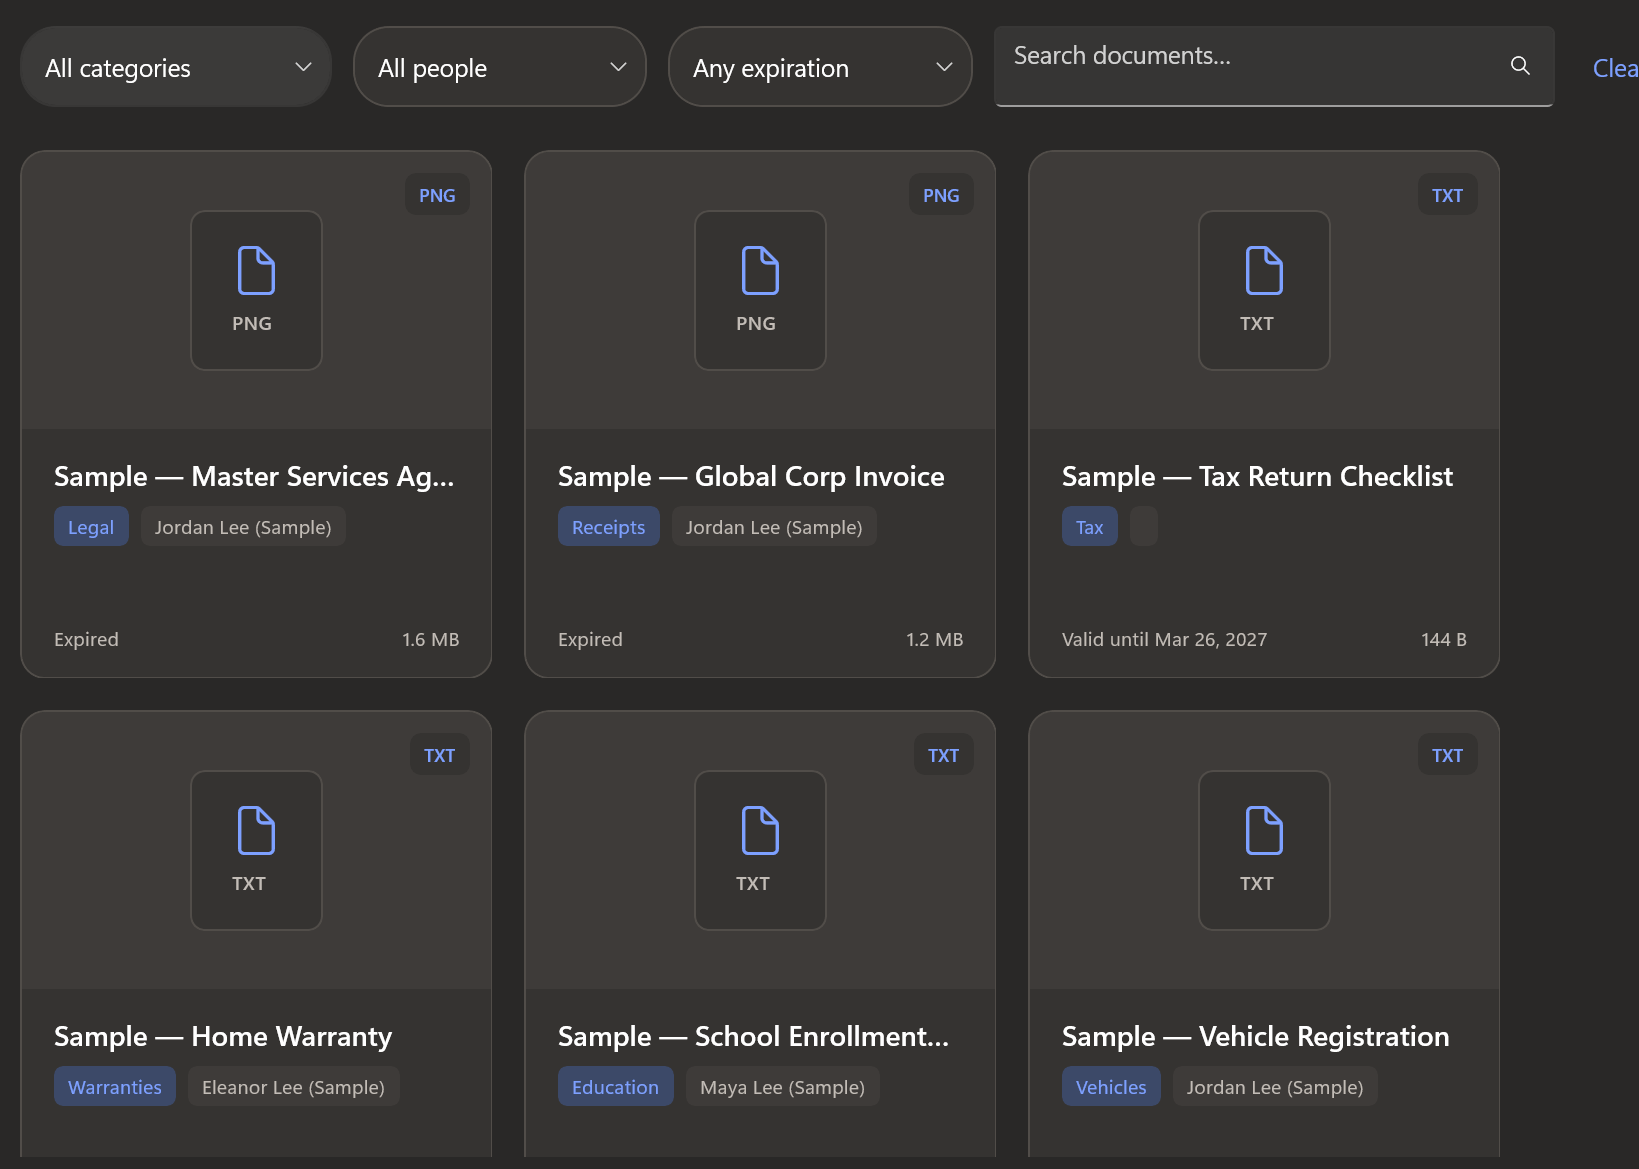This screenshot has height=1169, width=1639.
Task: Open the Vehicle Registration file icon
Action: click(1265, 850)
